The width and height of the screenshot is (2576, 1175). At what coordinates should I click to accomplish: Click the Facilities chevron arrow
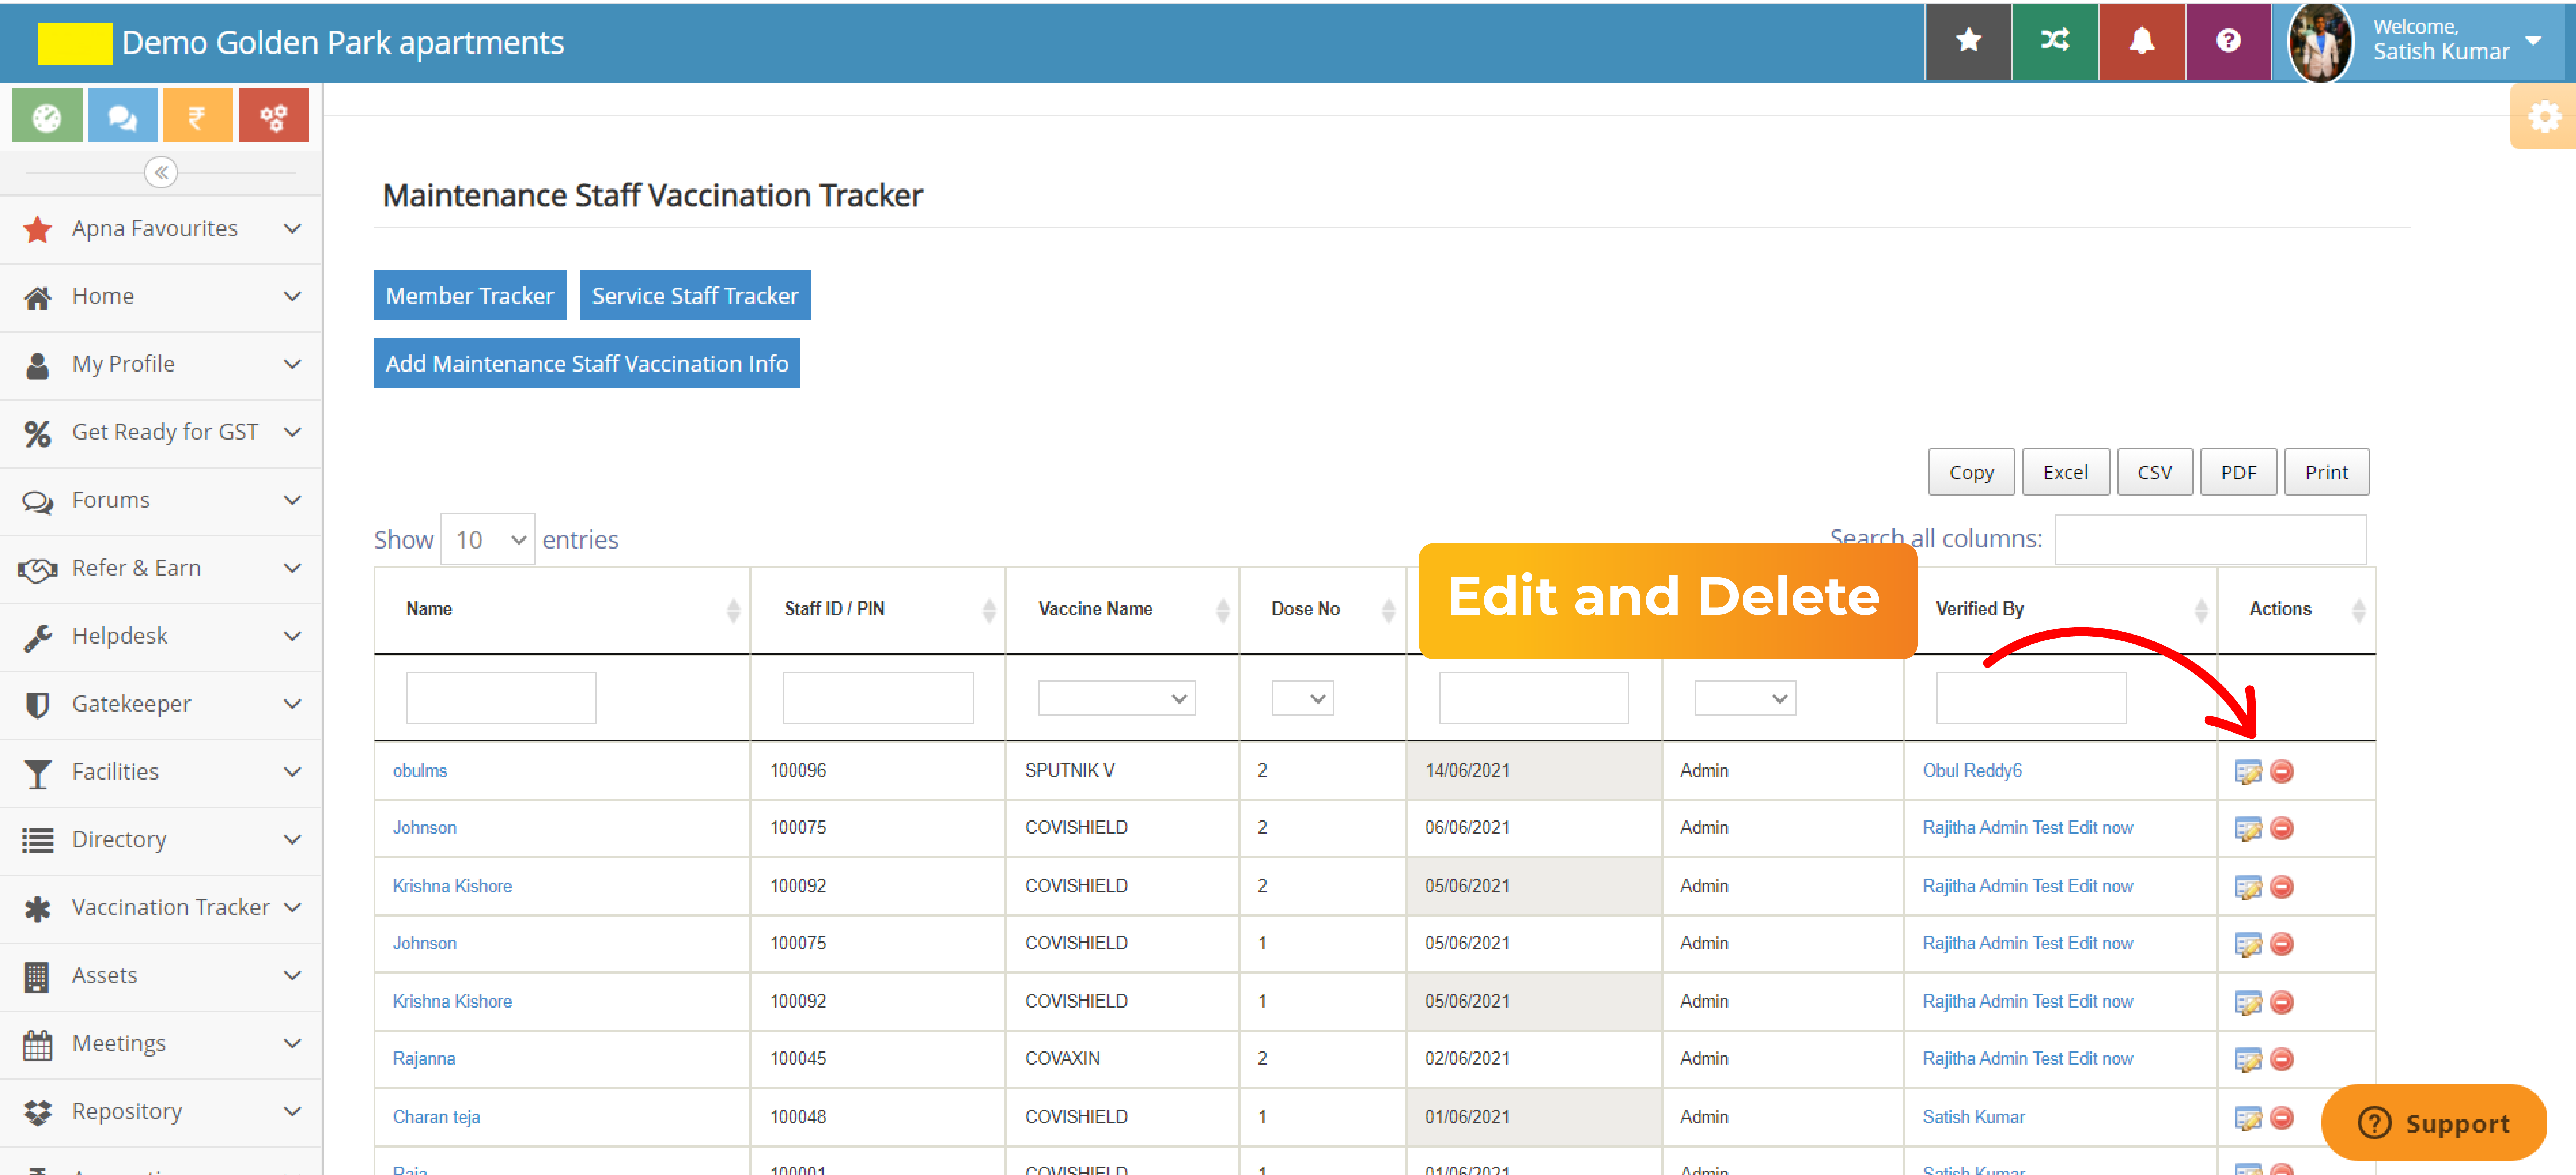(x=292, y=772)
